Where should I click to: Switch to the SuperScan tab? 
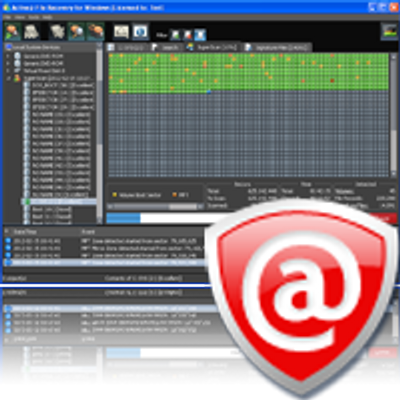point(213,47)
